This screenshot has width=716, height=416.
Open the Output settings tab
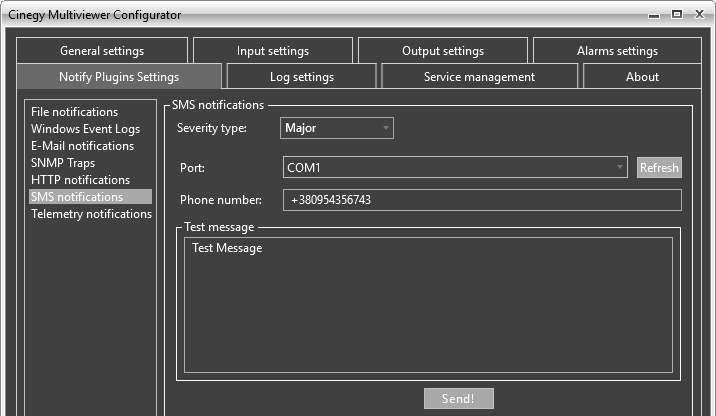pos(443,51)
